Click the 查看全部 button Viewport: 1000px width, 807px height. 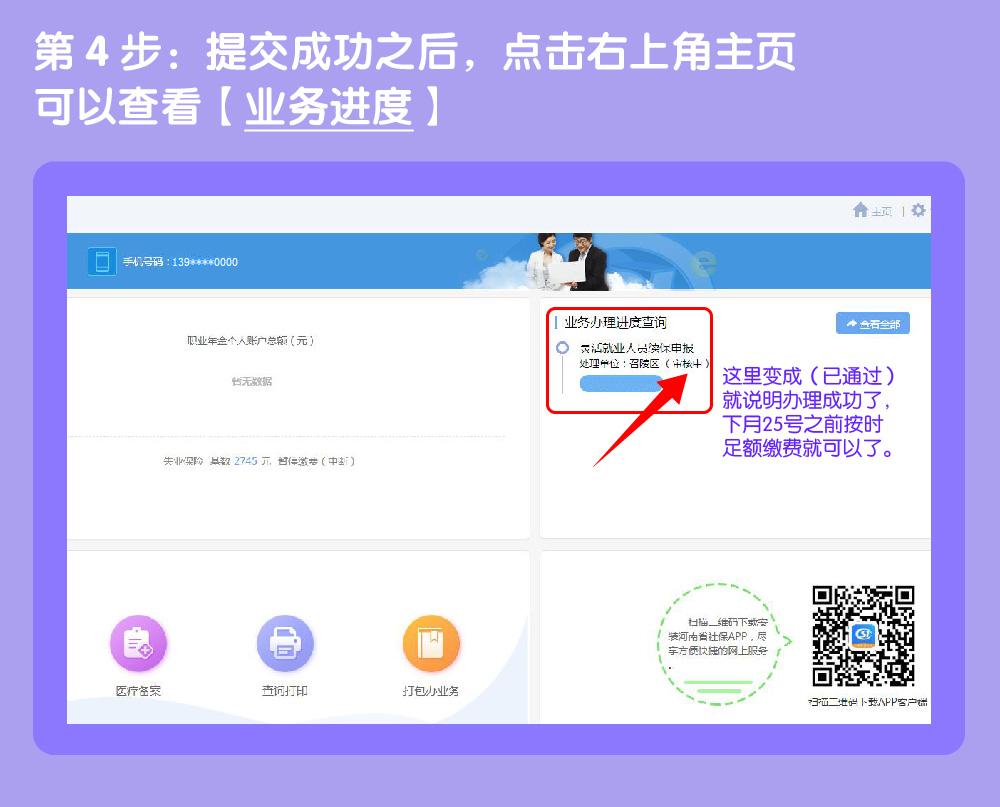click(872, 324)
